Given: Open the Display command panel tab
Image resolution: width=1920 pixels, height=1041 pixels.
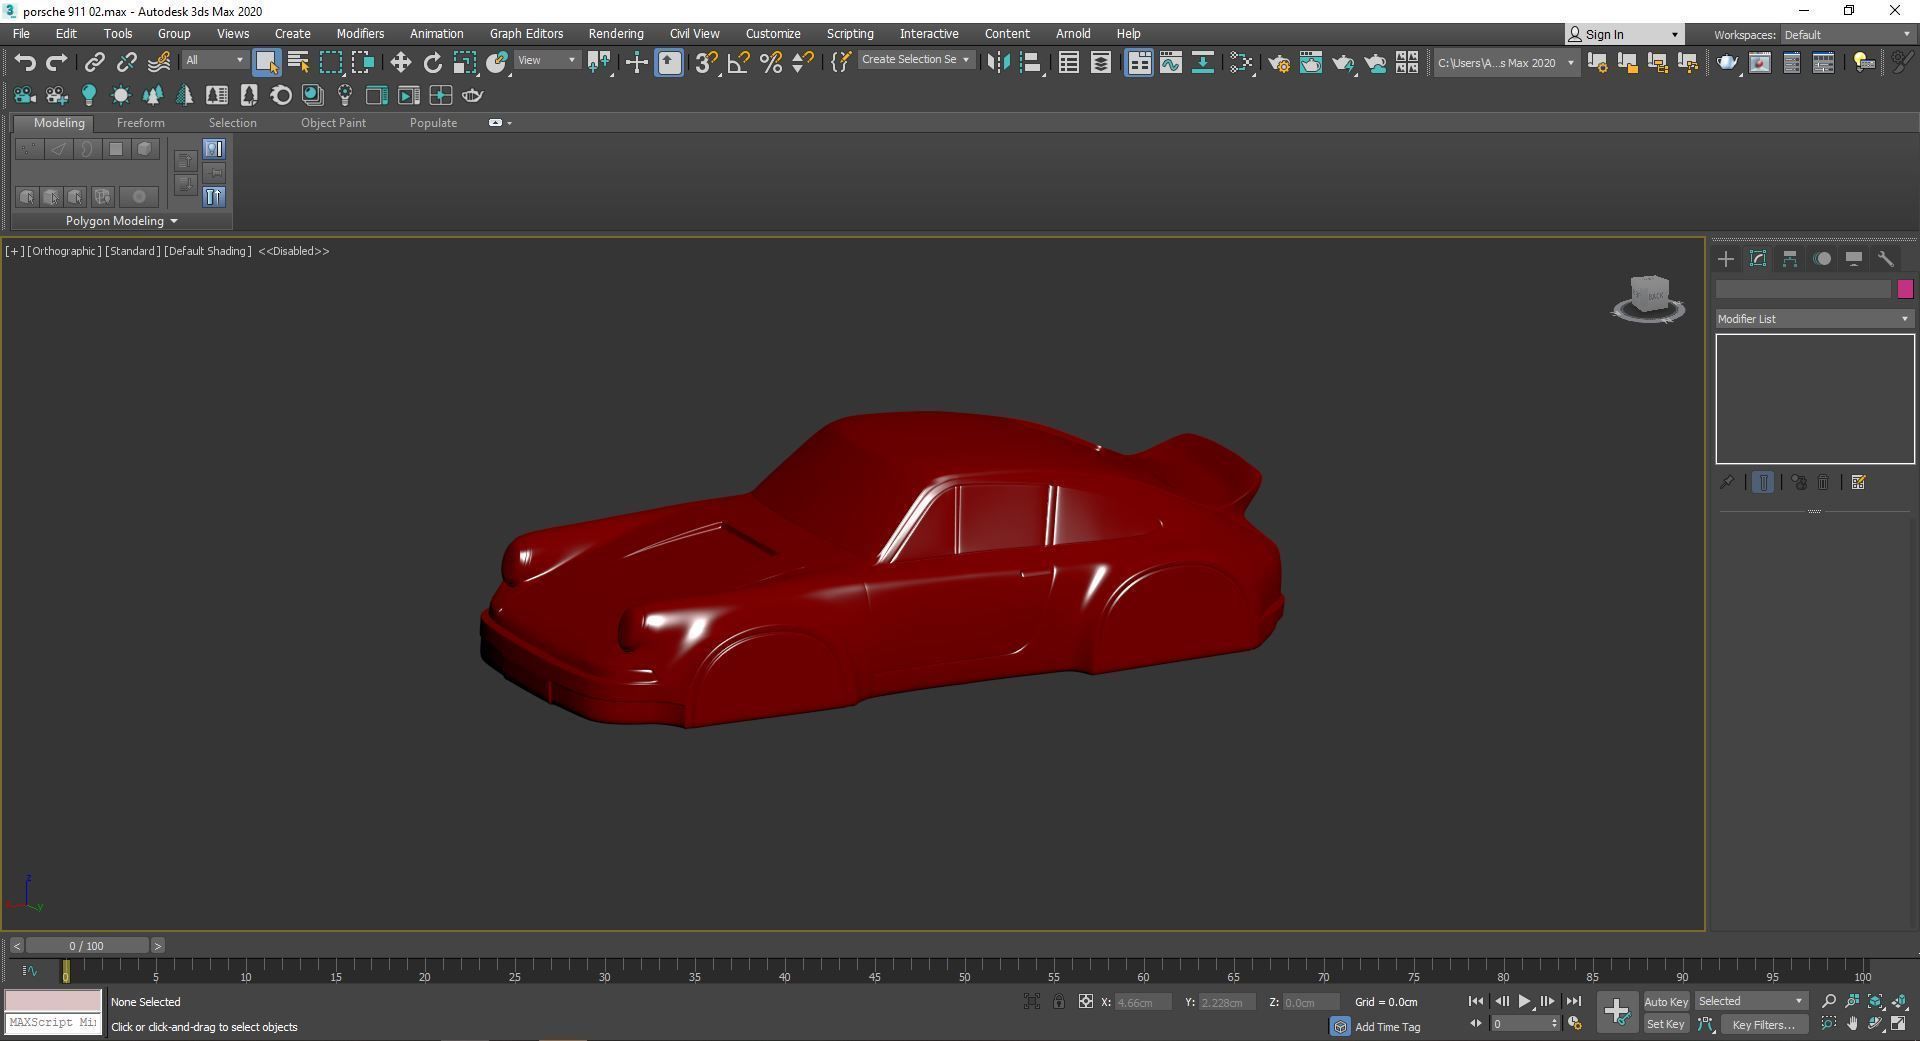Looking at the screenshot, I should 1854,259.
